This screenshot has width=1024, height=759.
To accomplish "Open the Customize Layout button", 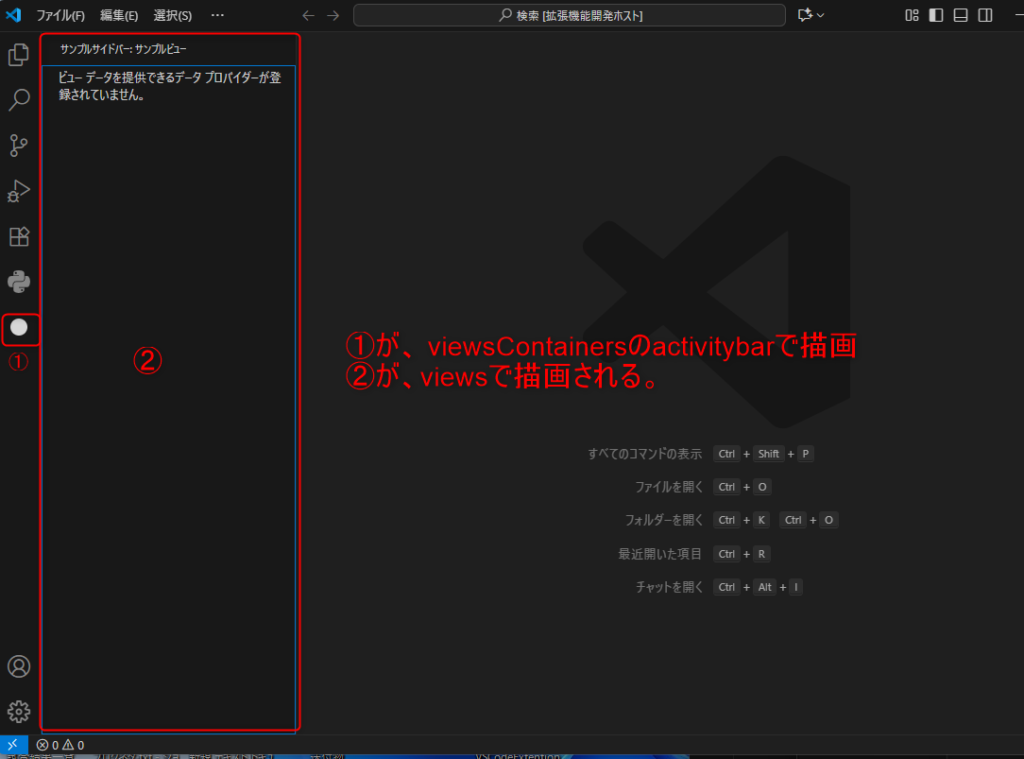I will 911,15.
